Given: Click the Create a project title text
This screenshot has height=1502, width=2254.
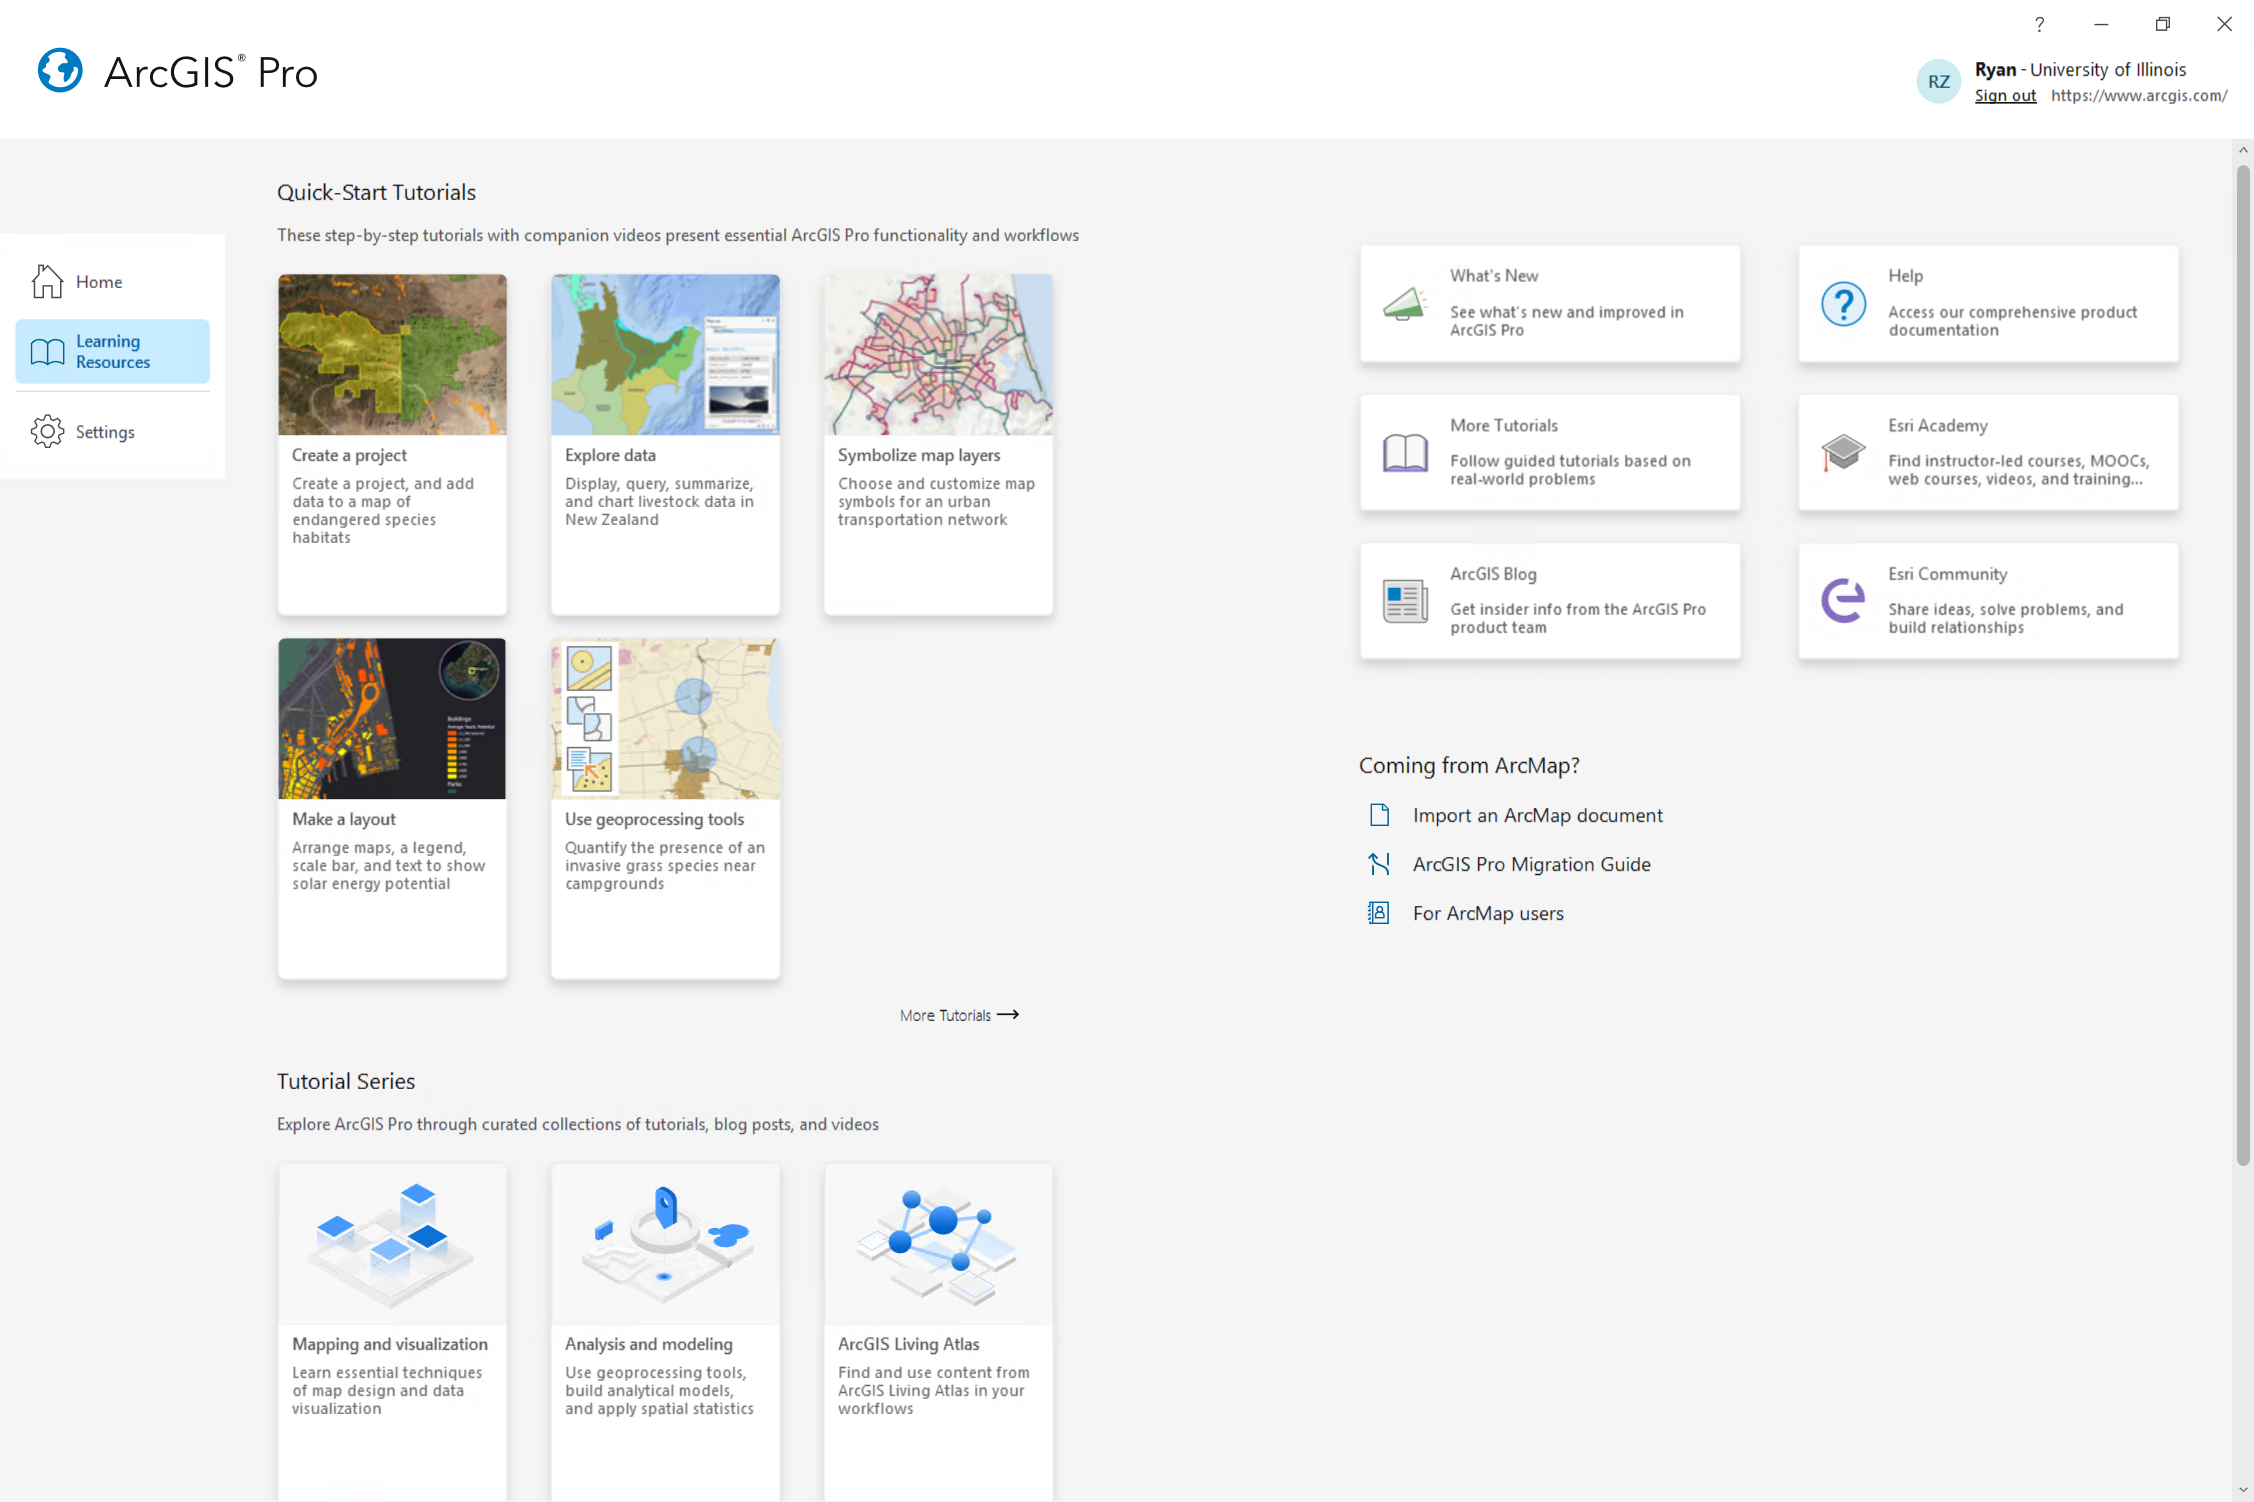Looking at the screenshot, I should point(349,455).
